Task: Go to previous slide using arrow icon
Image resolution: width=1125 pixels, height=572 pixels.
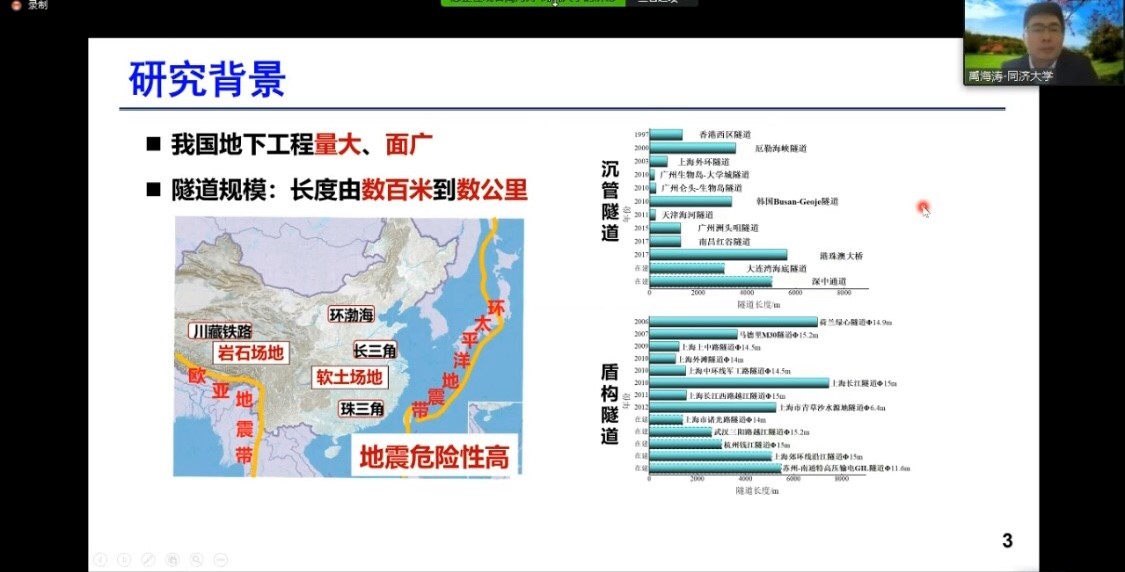Action: tap(100, 559)
